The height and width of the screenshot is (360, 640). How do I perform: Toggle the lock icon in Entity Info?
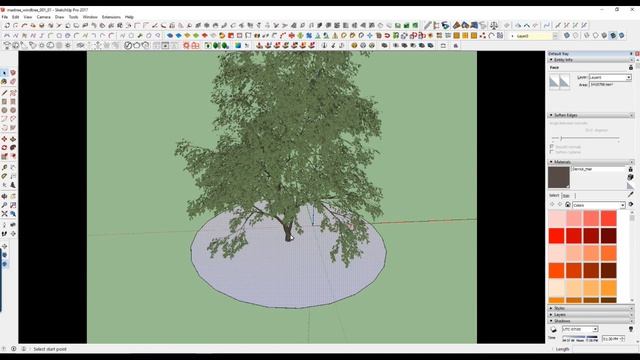tap(631, 67)
